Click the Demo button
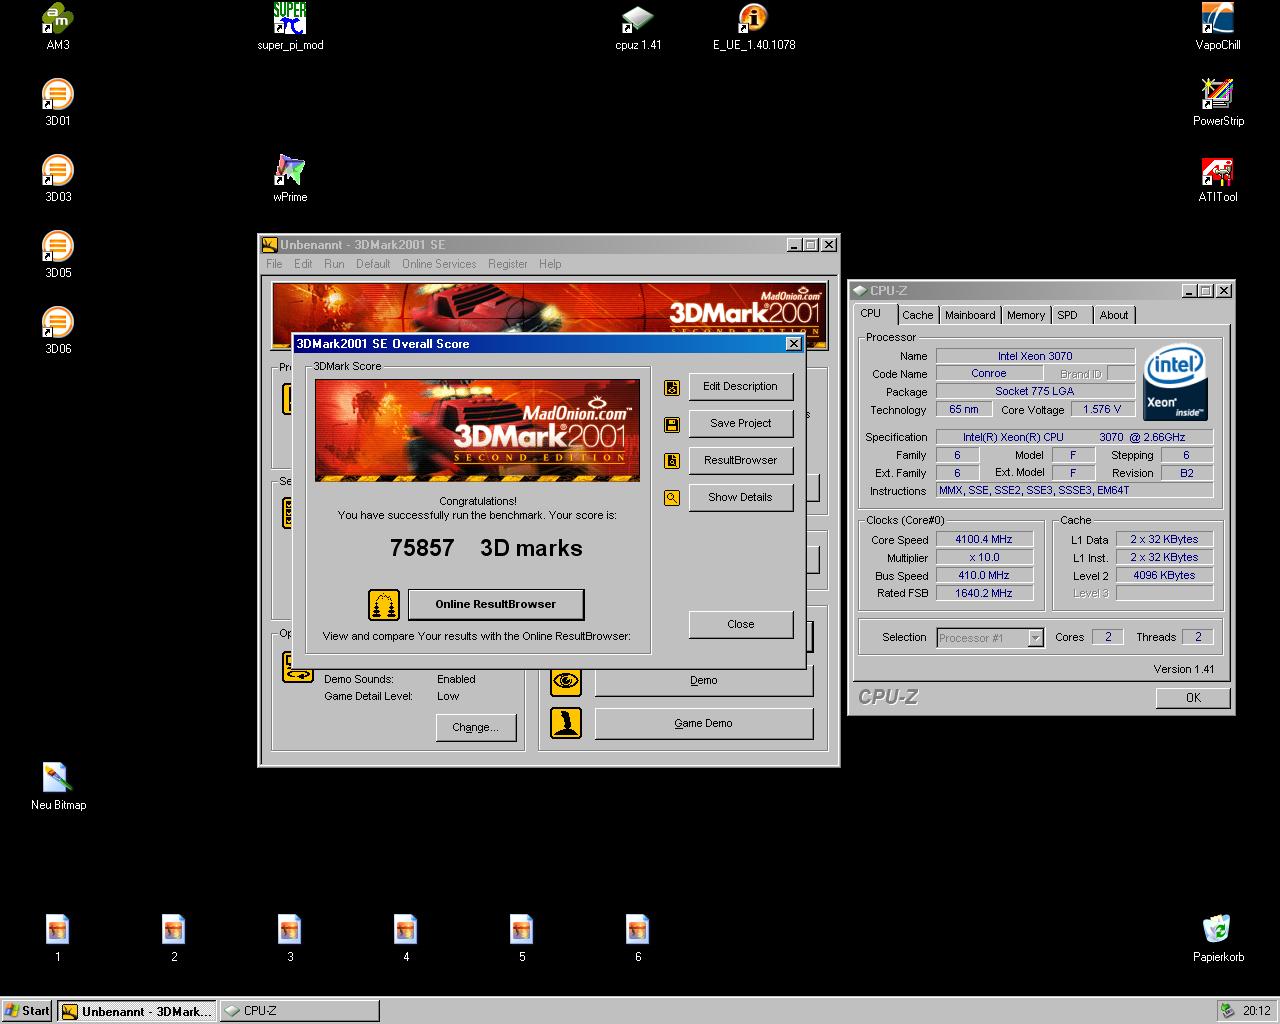 [704, 681]
